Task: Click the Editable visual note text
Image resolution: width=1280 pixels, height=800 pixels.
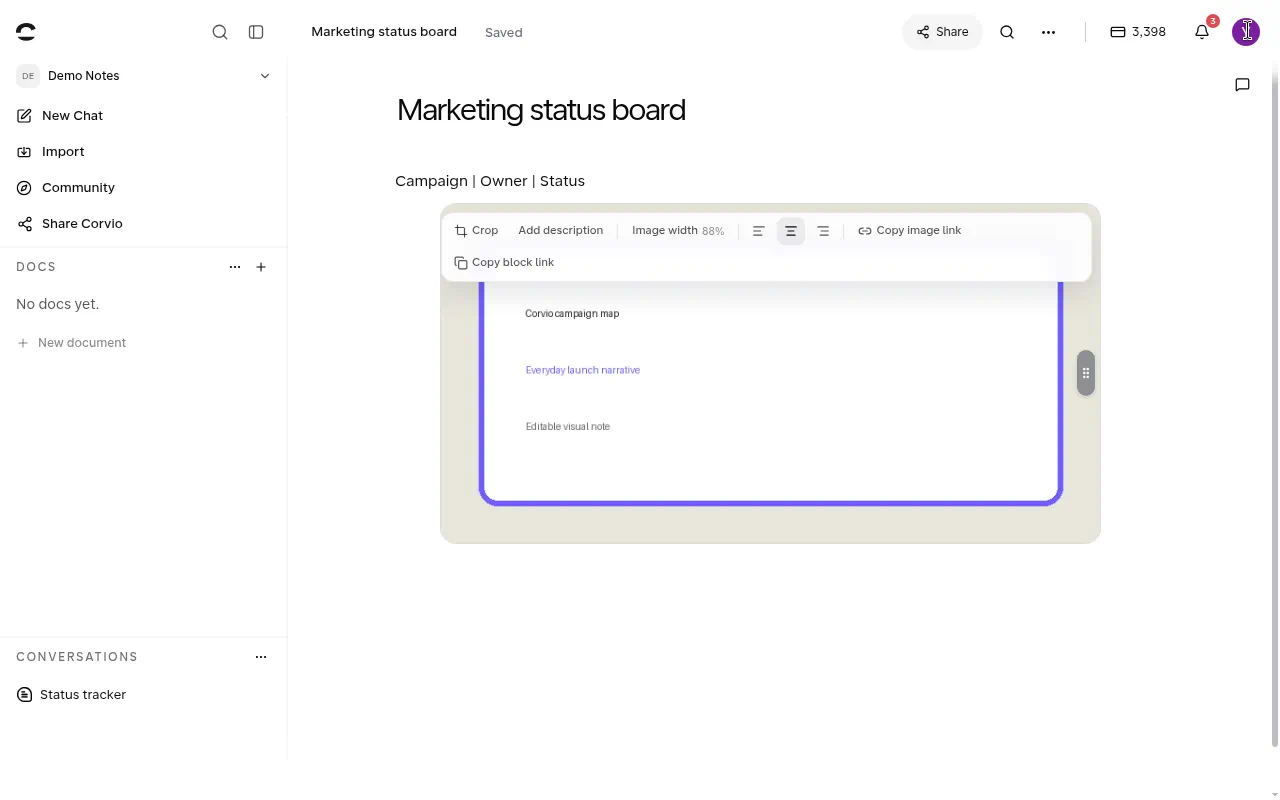Action: pyautogui.click(x=568, y=427)
